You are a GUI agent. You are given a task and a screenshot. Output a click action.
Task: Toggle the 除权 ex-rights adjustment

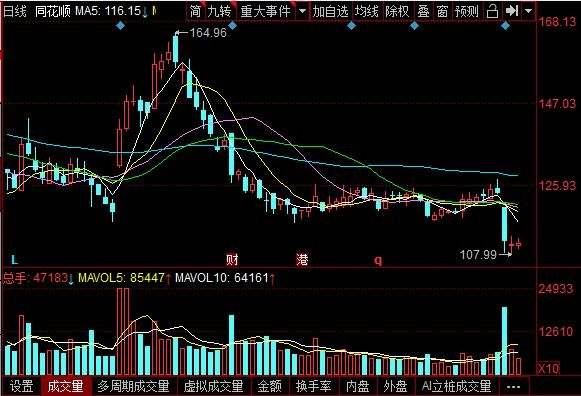coord(396,11)
